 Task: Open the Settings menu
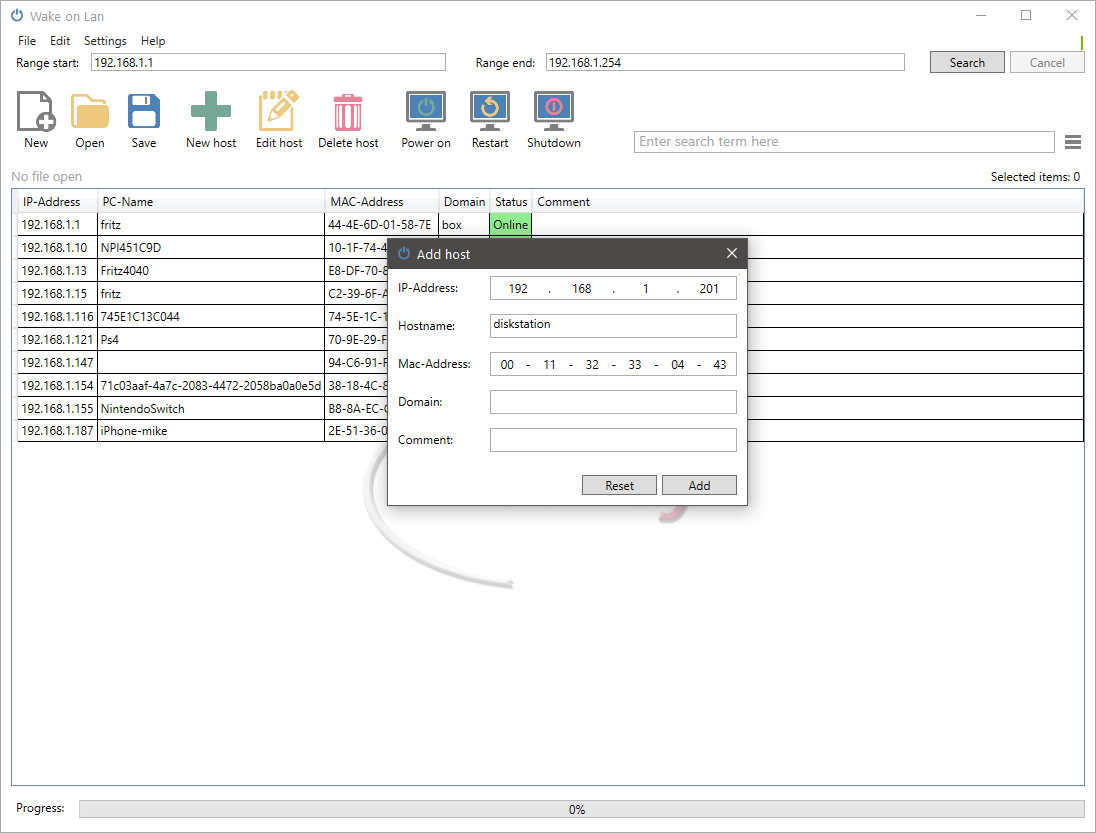pos(106,41)
